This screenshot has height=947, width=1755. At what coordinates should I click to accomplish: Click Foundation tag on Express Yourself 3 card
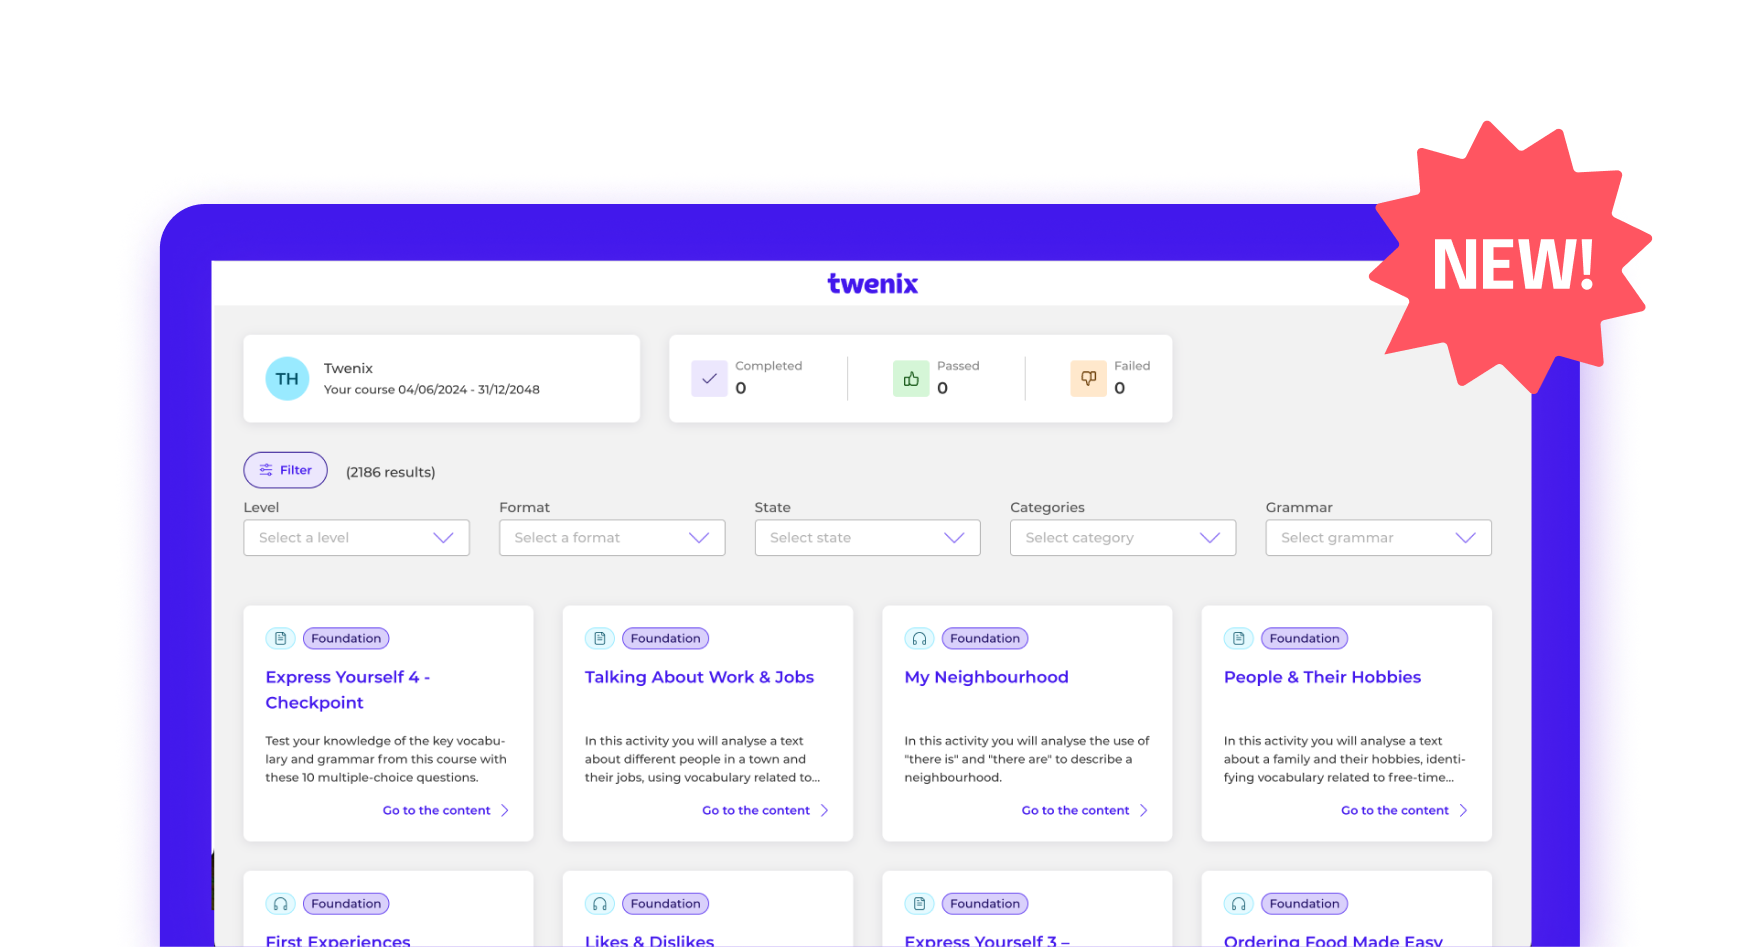tap(985, 904)
